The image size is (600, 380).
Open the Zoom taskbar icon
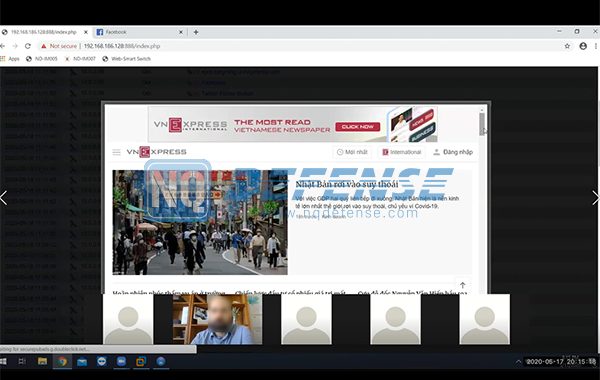(121, 361)
